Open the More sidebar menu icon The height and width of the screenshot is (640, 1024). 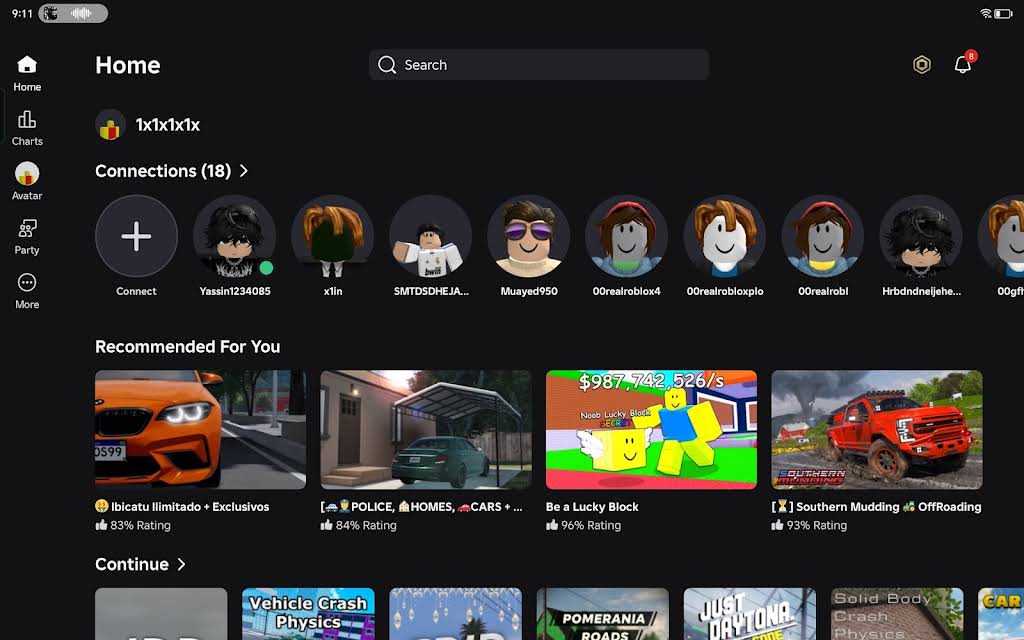tap(27, 282)
